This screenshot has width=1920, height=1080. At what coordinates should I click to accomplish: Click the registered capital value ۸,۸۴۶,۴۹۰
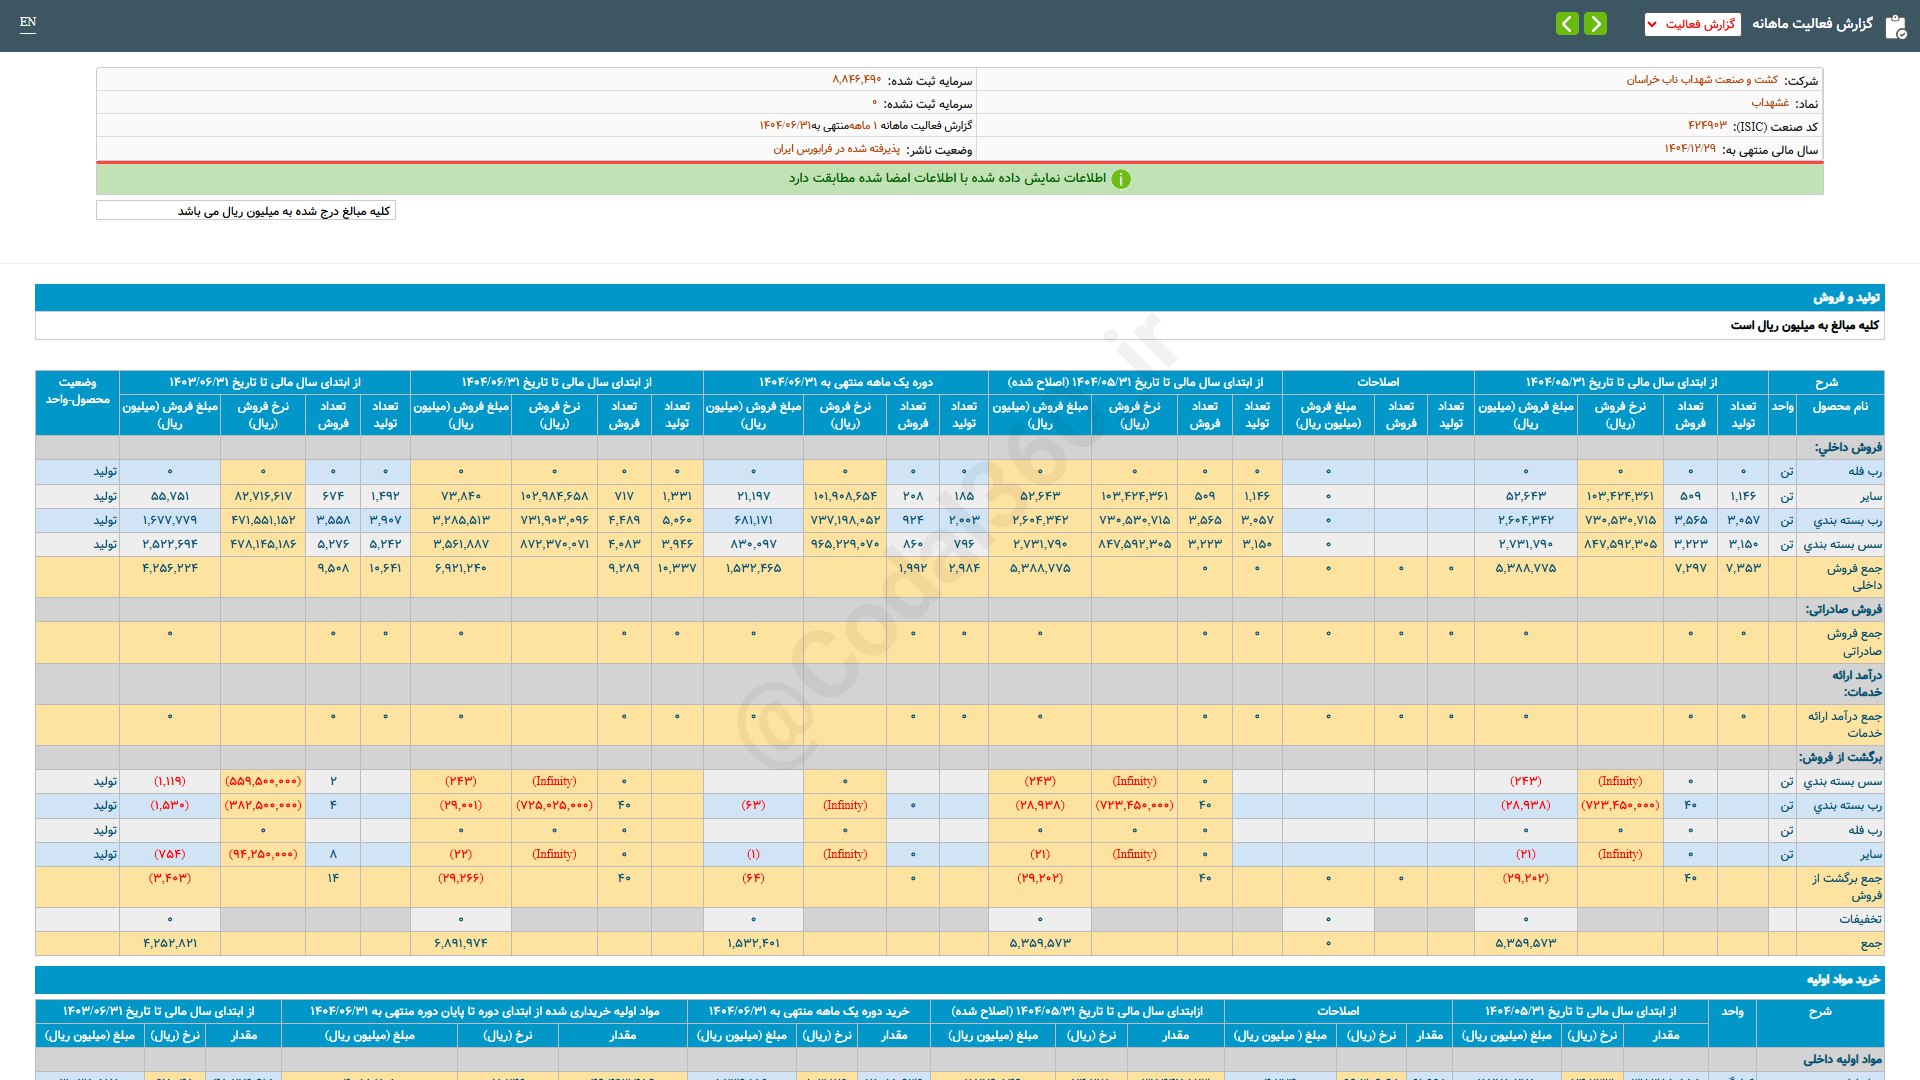[x=856, y=80]
